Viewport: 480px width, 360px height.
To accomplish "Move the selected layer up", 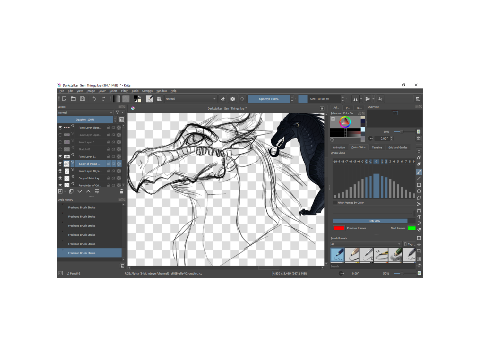I will point(88,191).
